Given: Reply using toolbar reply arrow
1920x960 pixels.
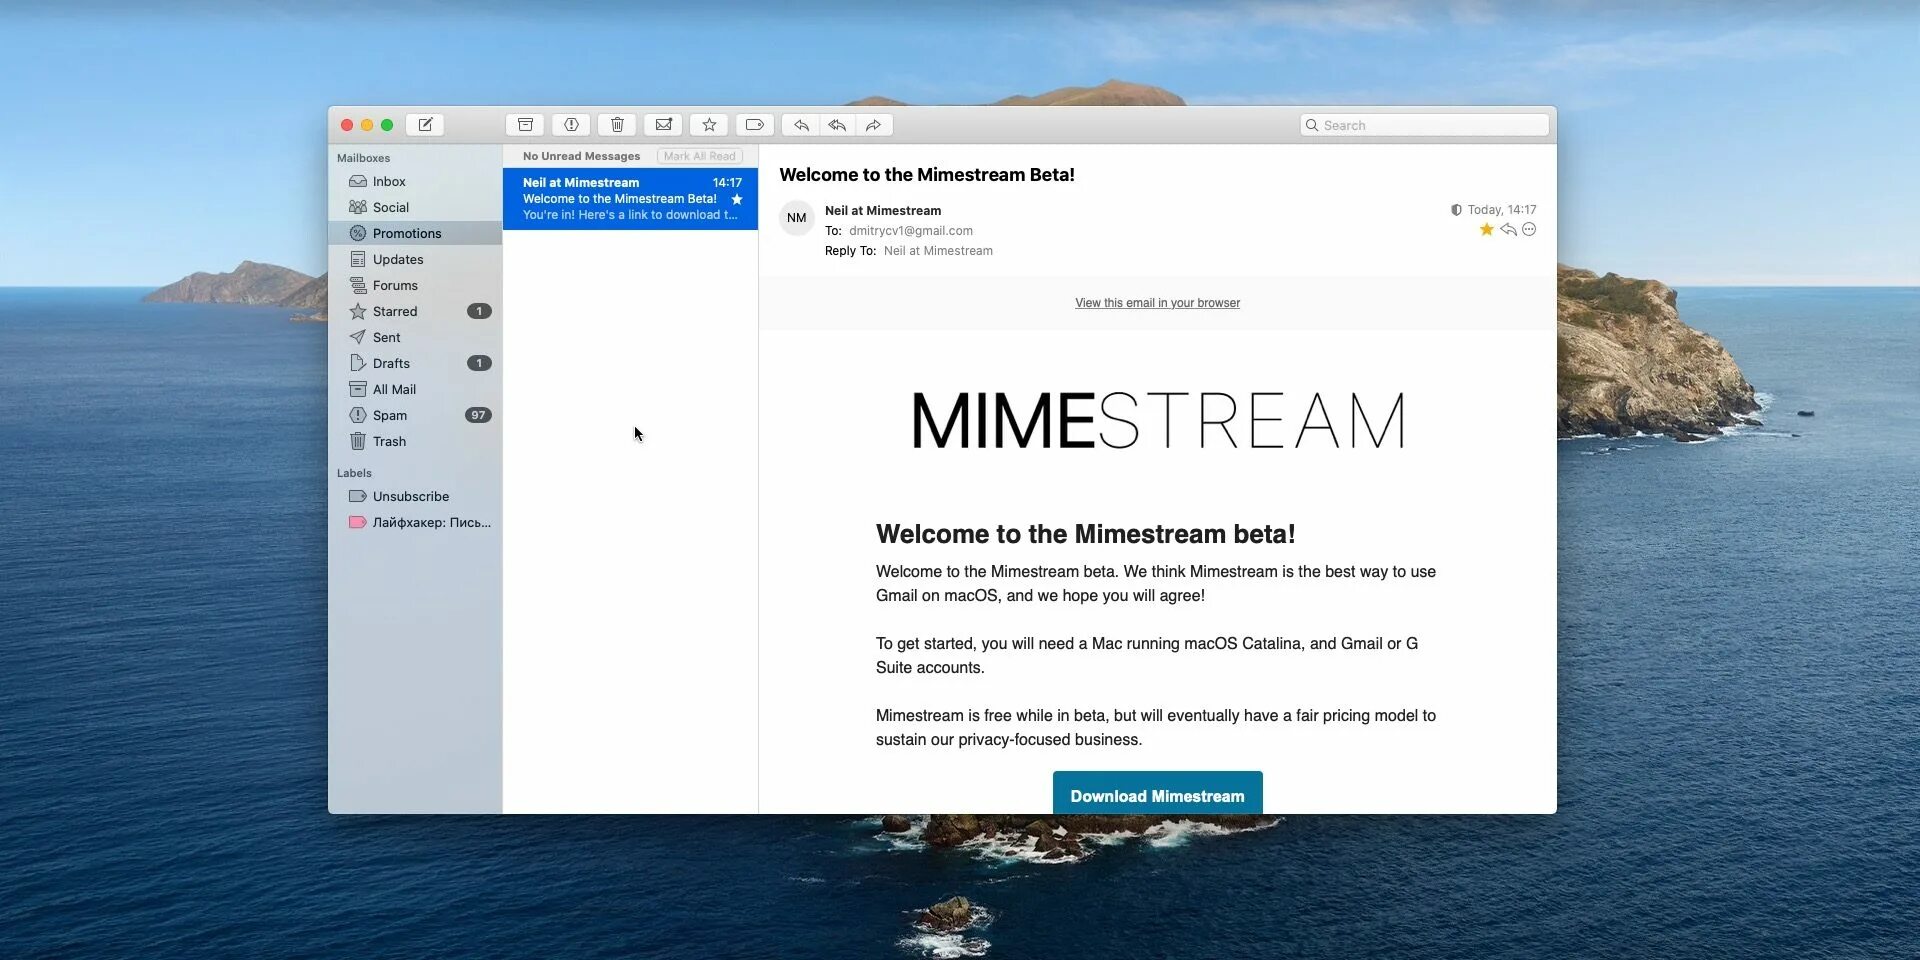Looking at the screenshot, I should click(801, 125).
